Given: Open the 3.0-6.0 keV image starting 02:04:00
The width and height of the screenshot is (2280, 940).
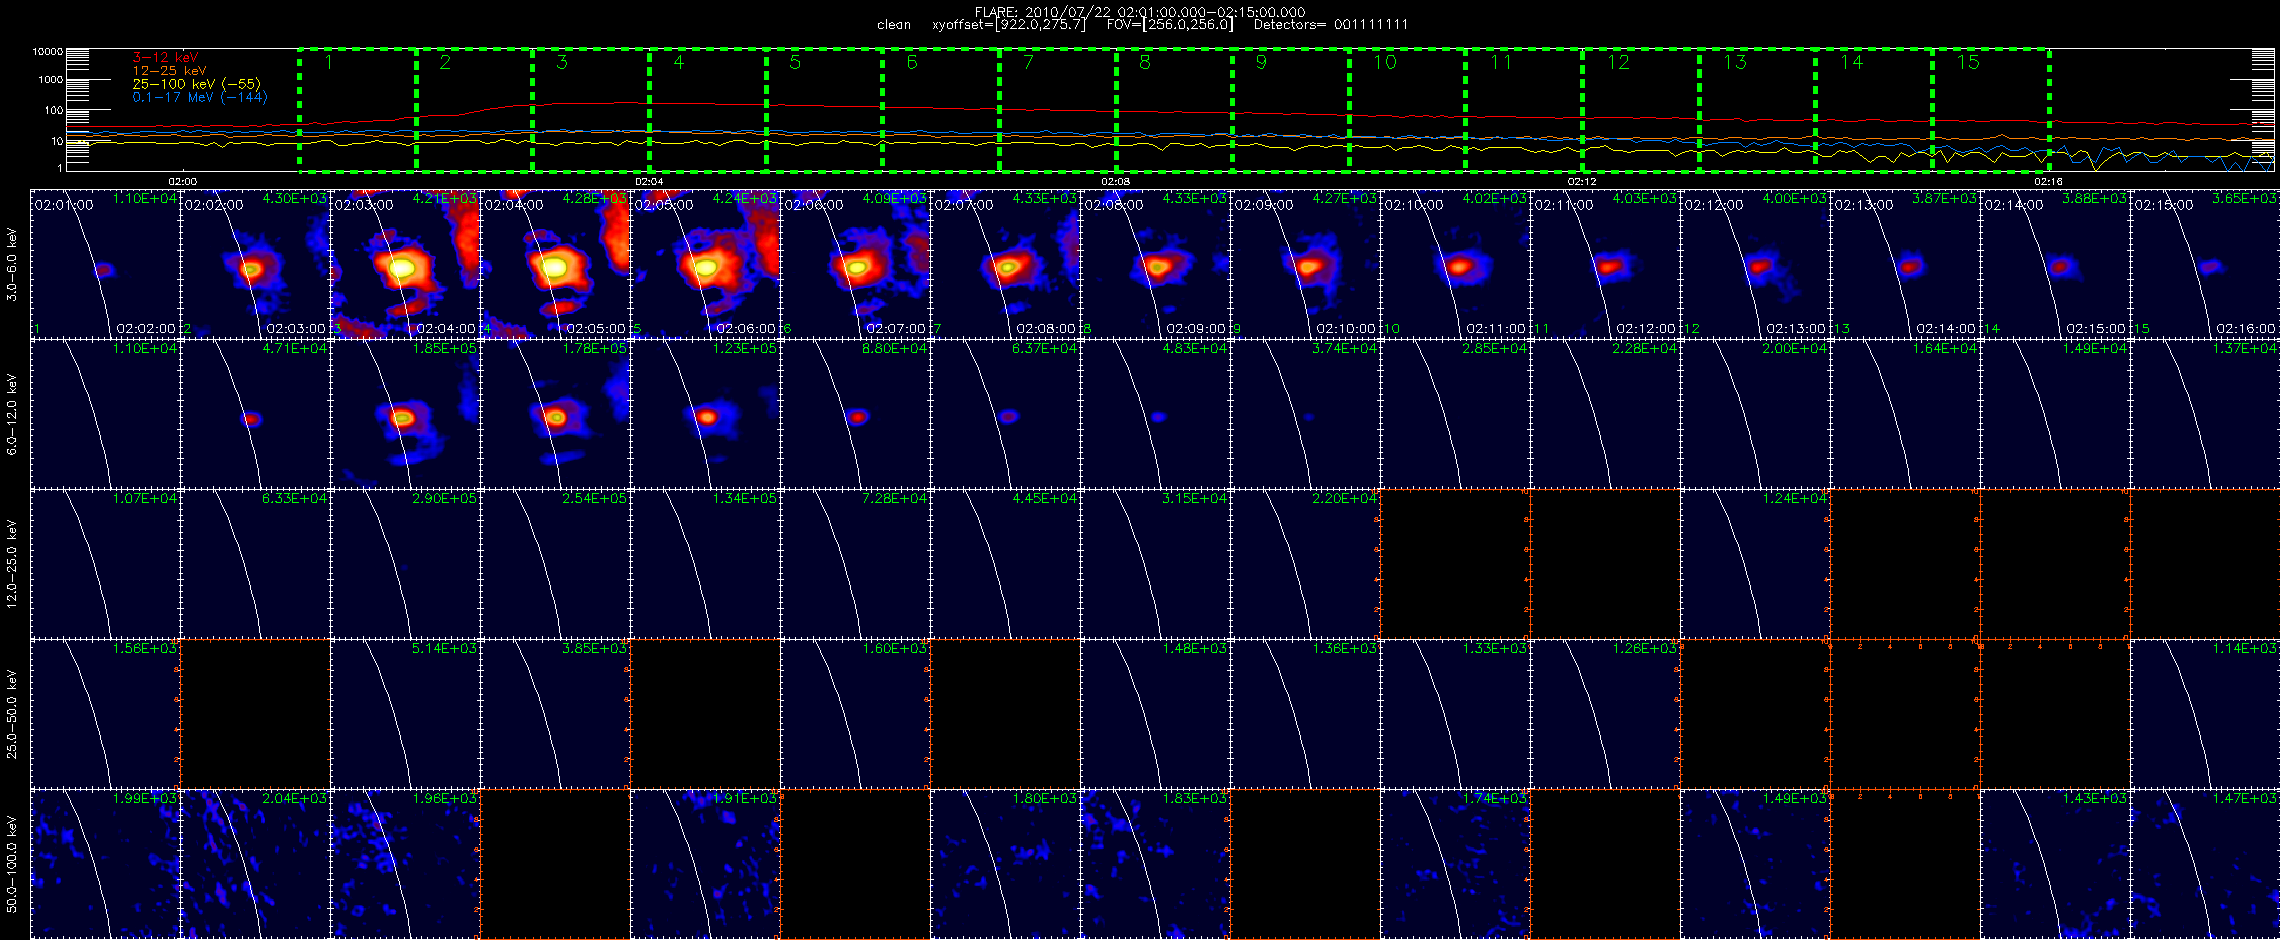Looking at the screenshot, I should click(x=555, y=264).
